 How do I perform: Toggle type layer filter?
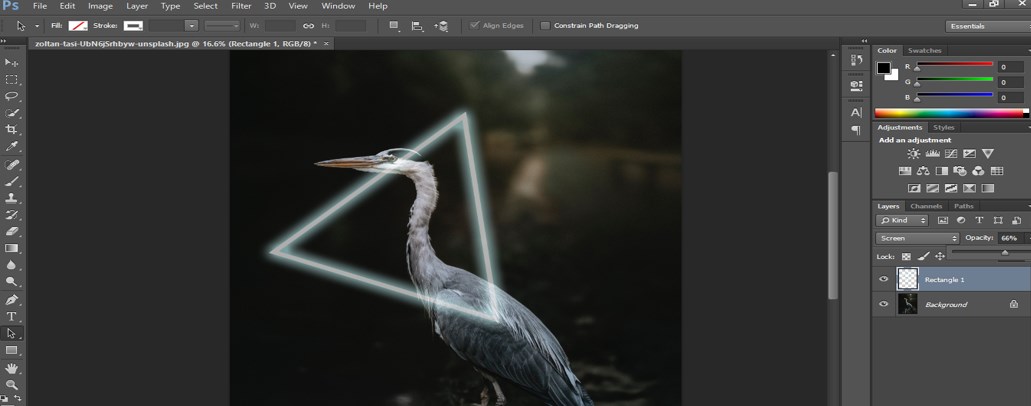979,220
